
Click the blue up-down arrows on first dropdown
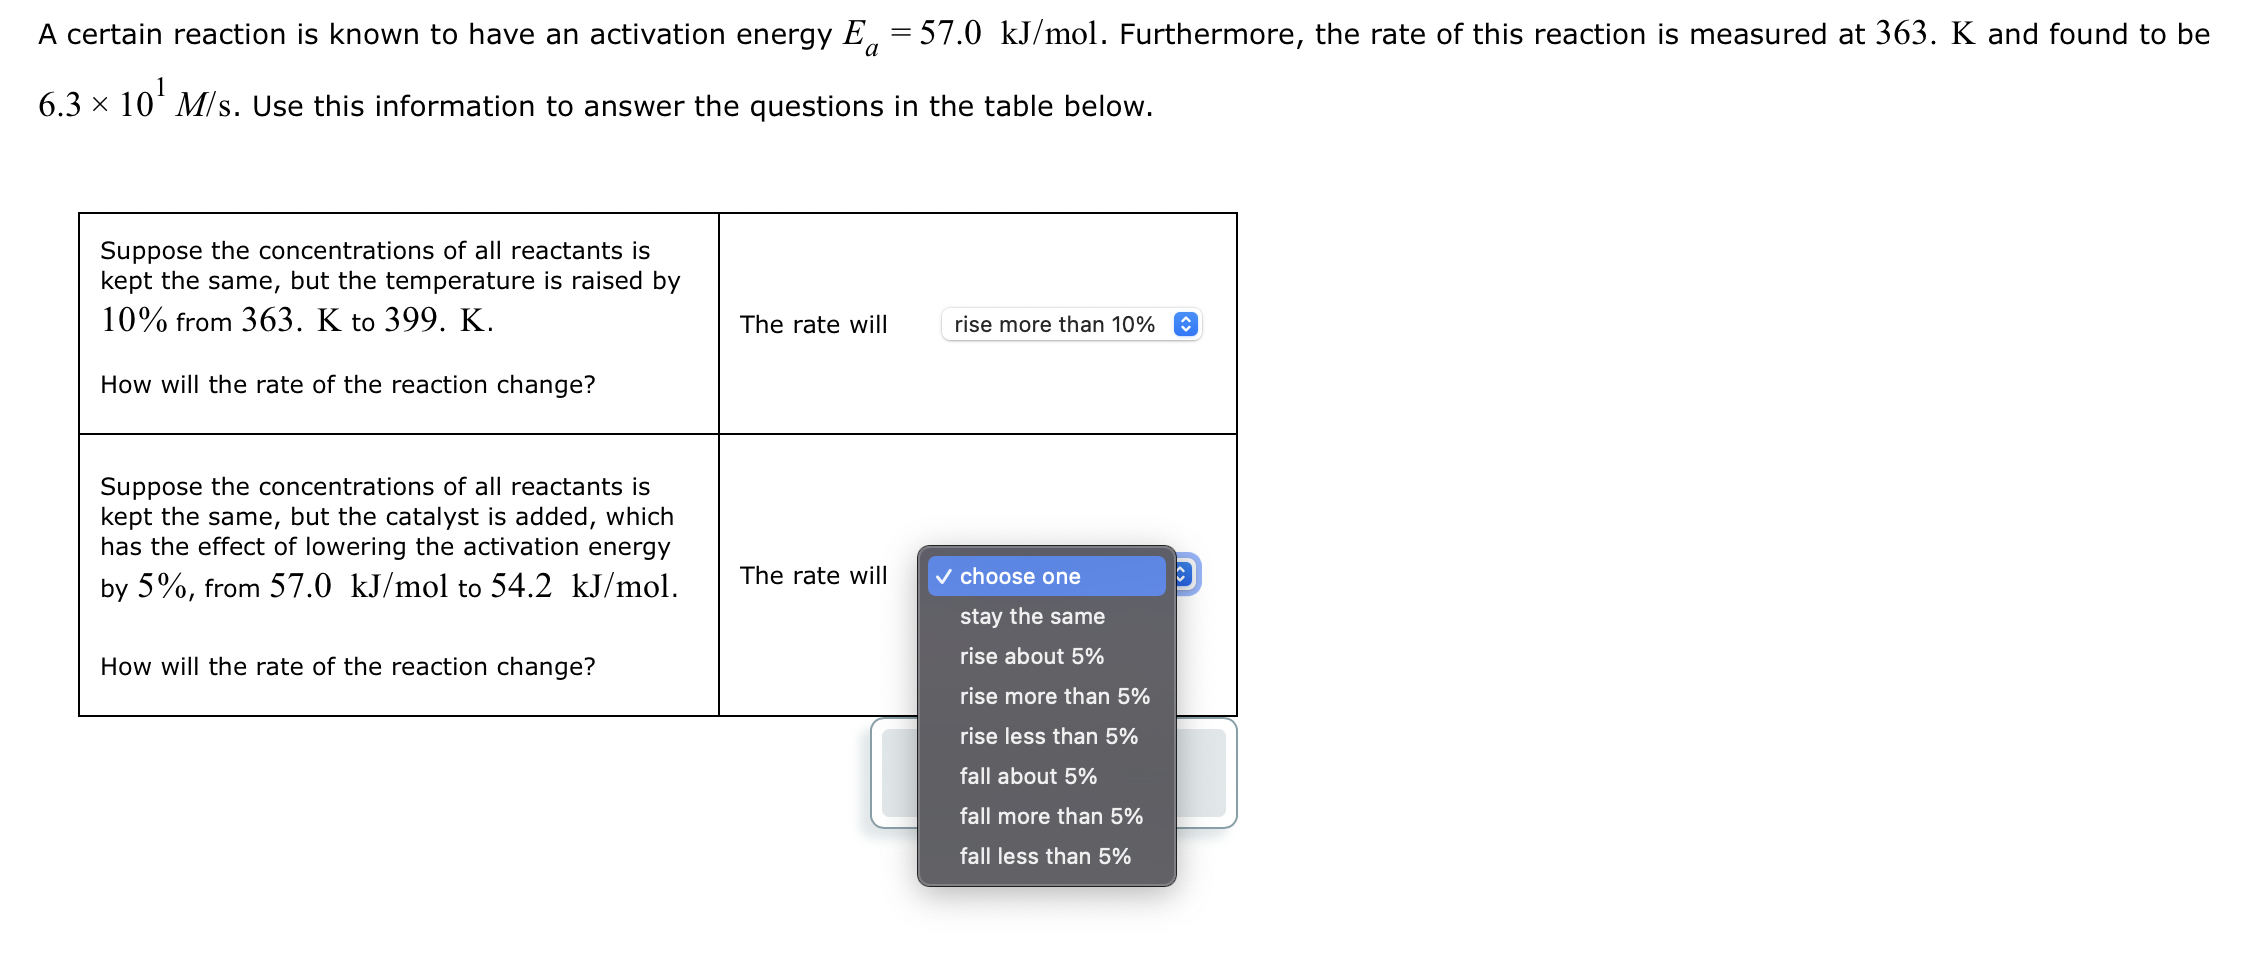(1186, 324)
